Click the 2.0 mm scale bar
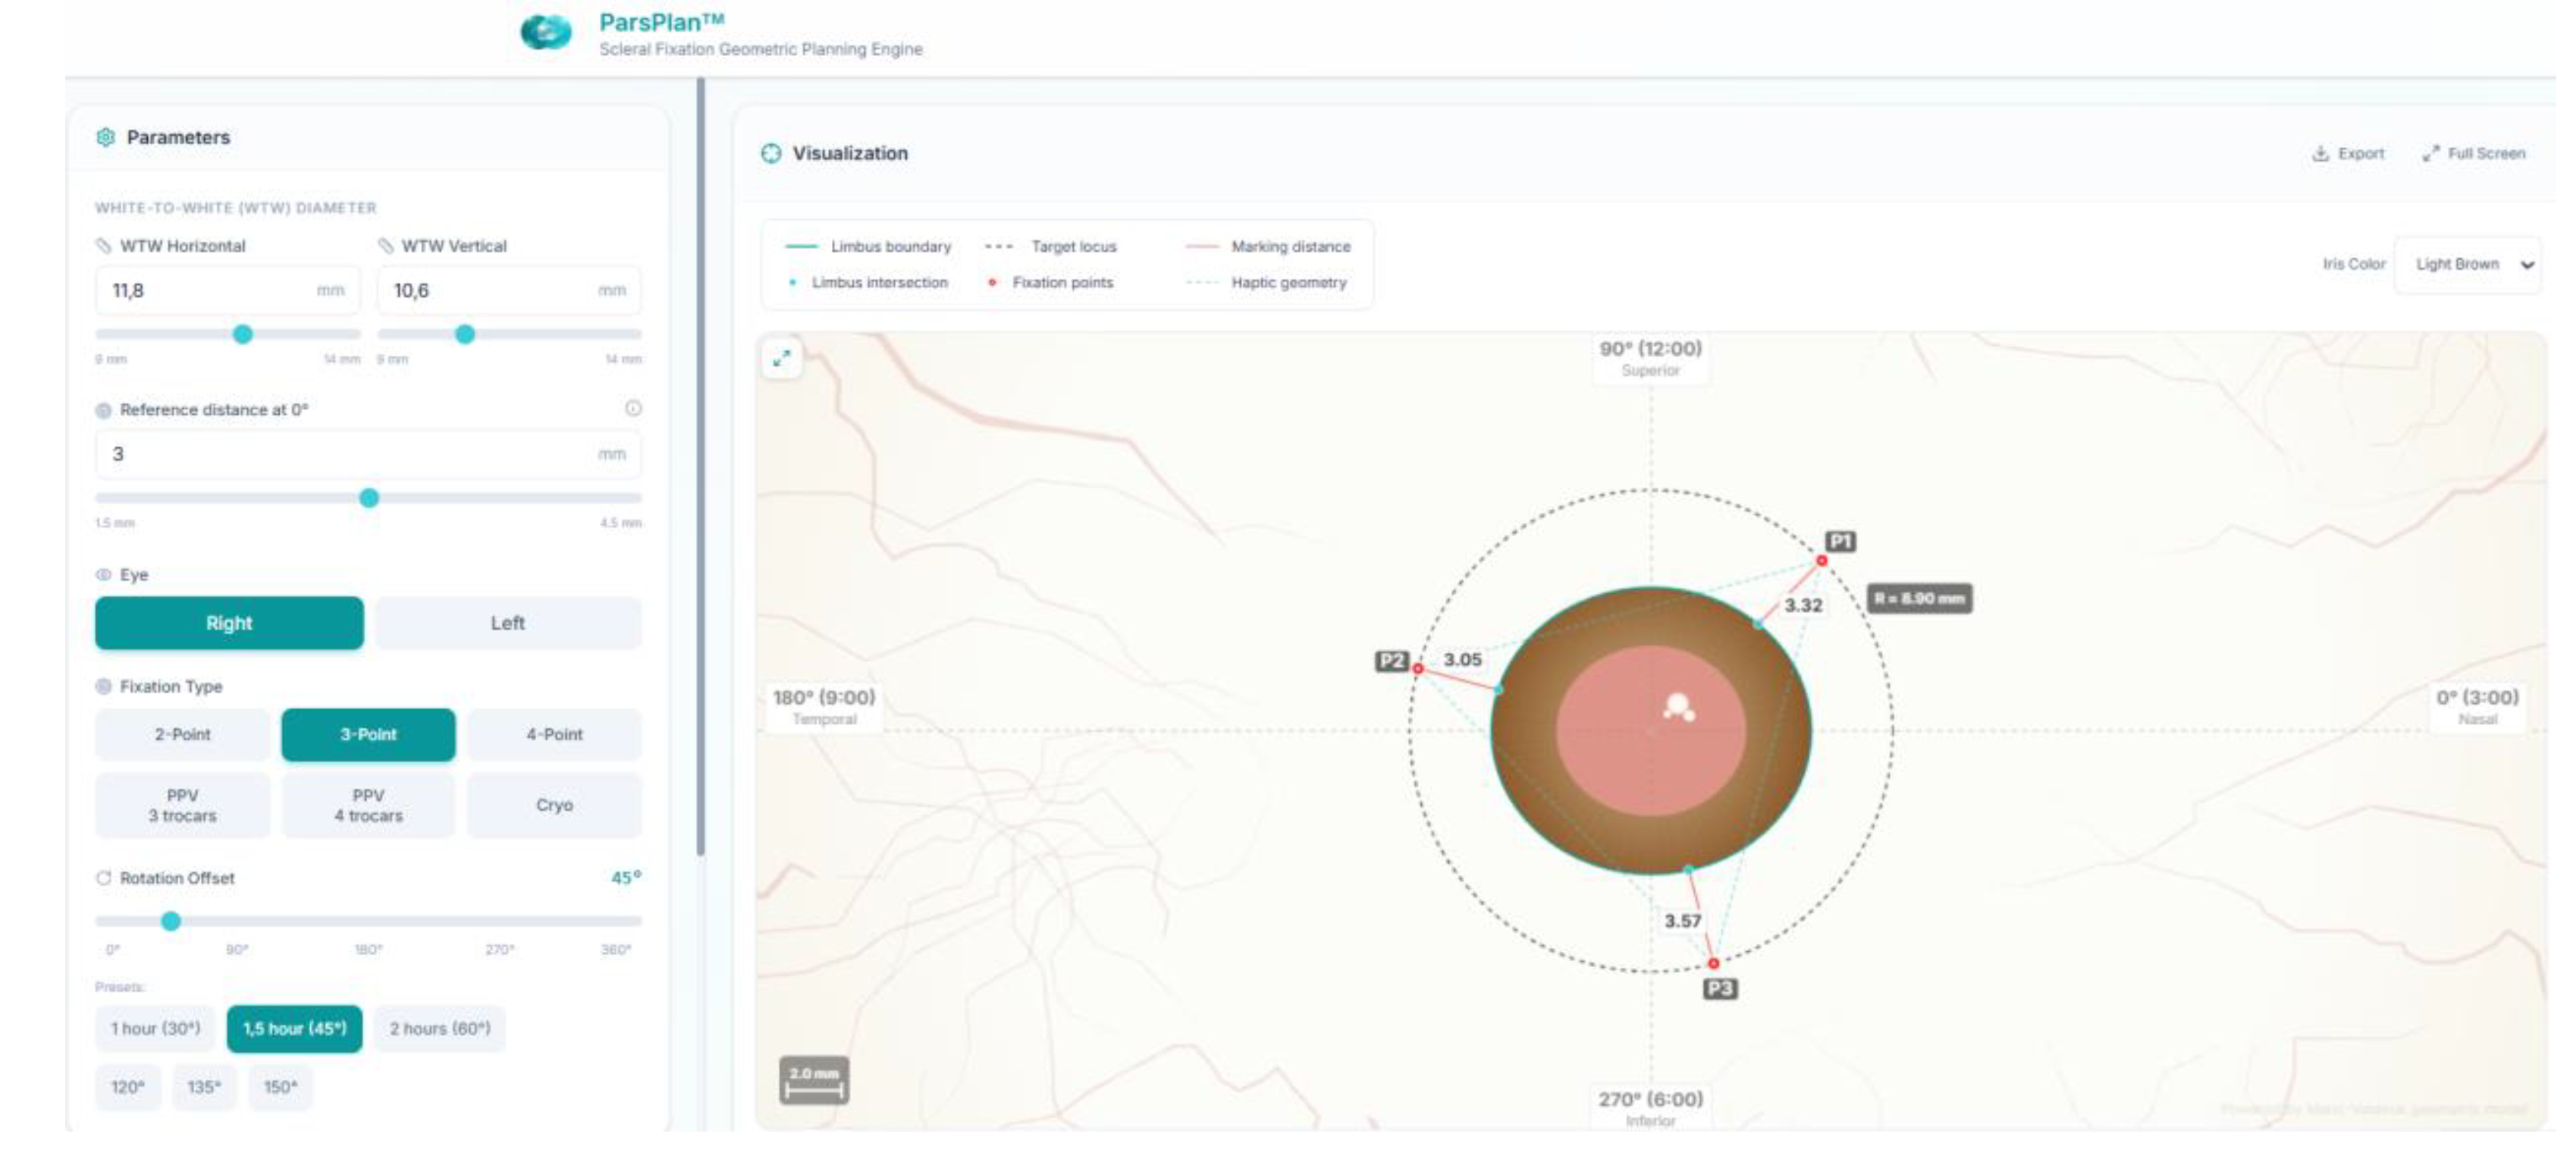 pos(814,1081)
